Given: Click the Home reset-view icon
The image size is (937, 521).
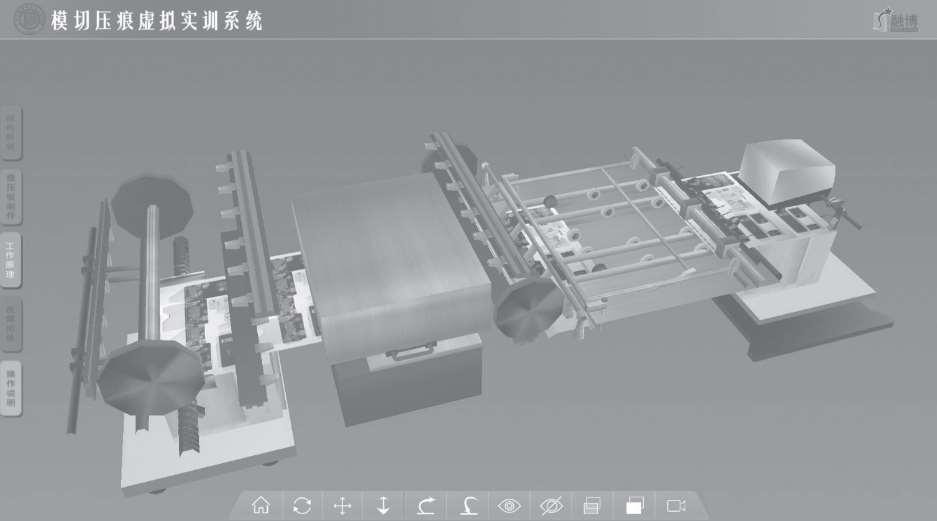Looking at the screenshot, I should tap(261, 506).
